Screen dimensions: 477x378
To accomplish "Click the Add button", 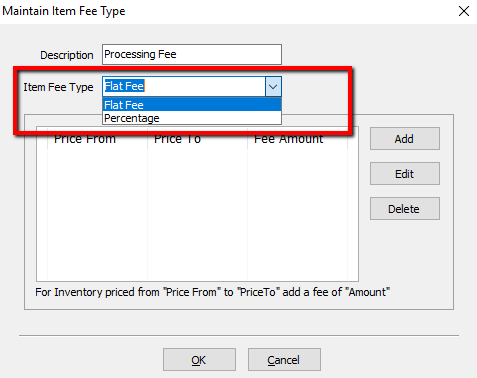I will click(x=405, y=139).
